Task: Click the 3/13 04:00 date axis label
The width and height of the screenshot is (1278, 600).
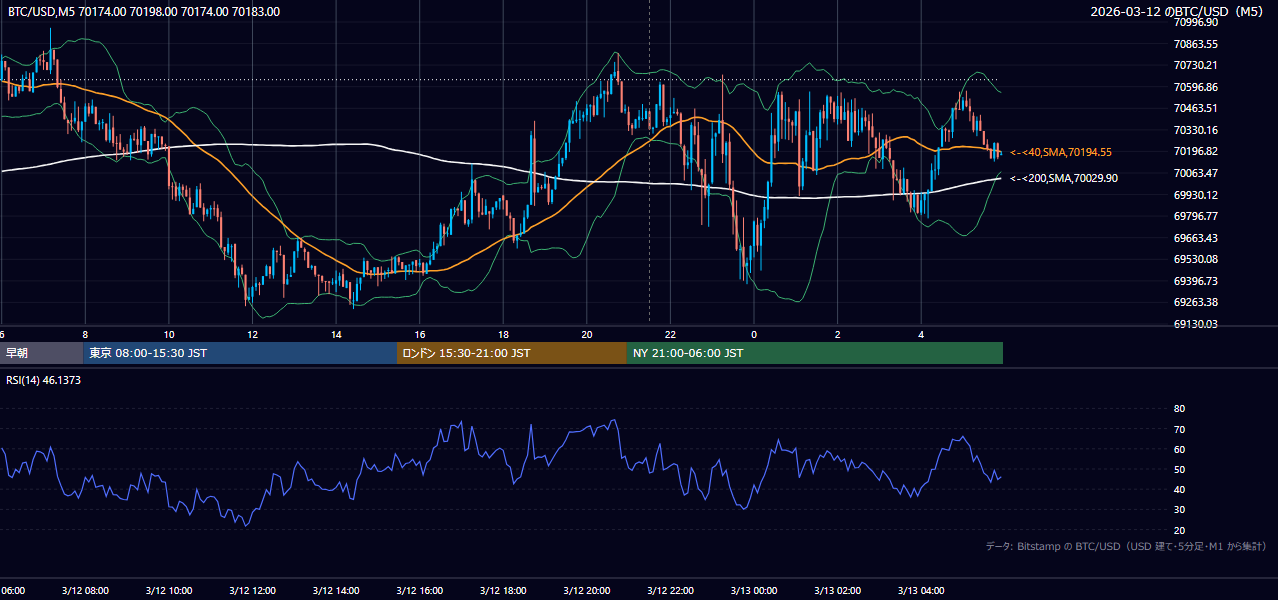Action: tap(921, 591)
